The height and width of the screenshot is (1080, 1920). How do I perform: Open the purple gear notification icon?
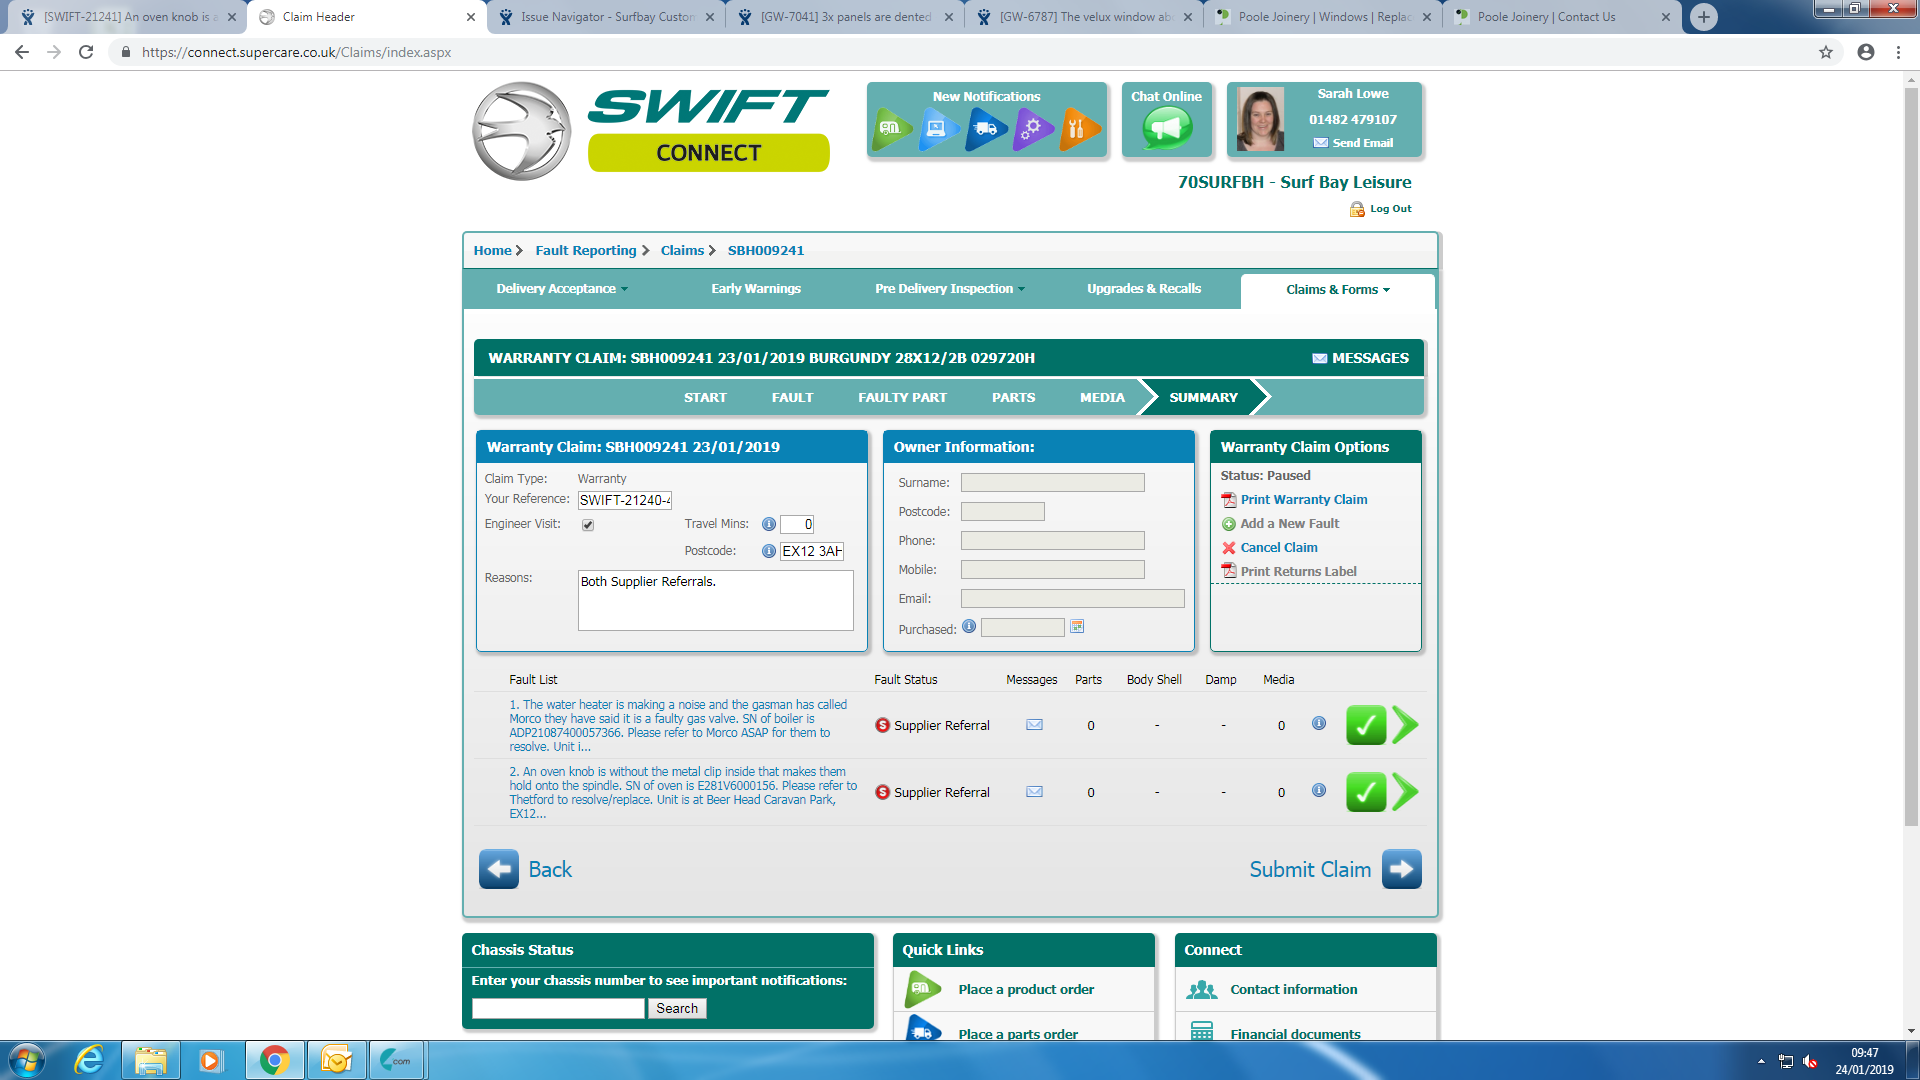point(1032,128)
